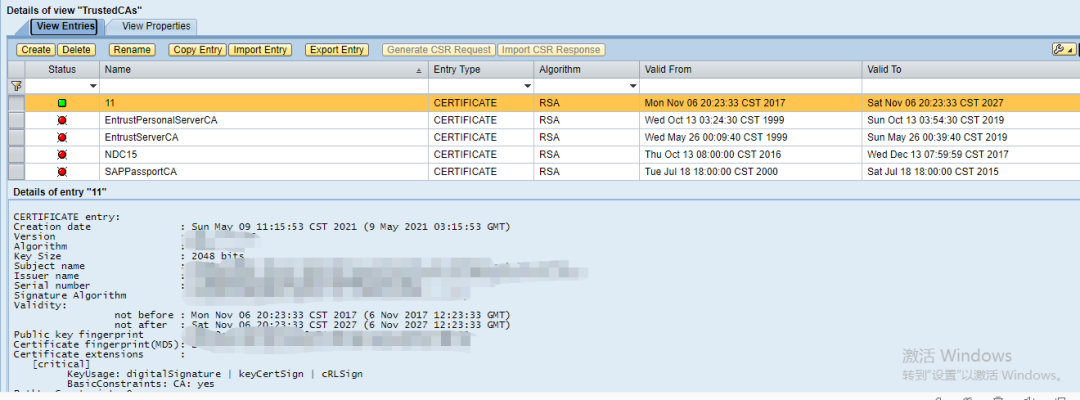
Task: Click the sort arrow in the Name column header
Action: [x=419, y=70]
